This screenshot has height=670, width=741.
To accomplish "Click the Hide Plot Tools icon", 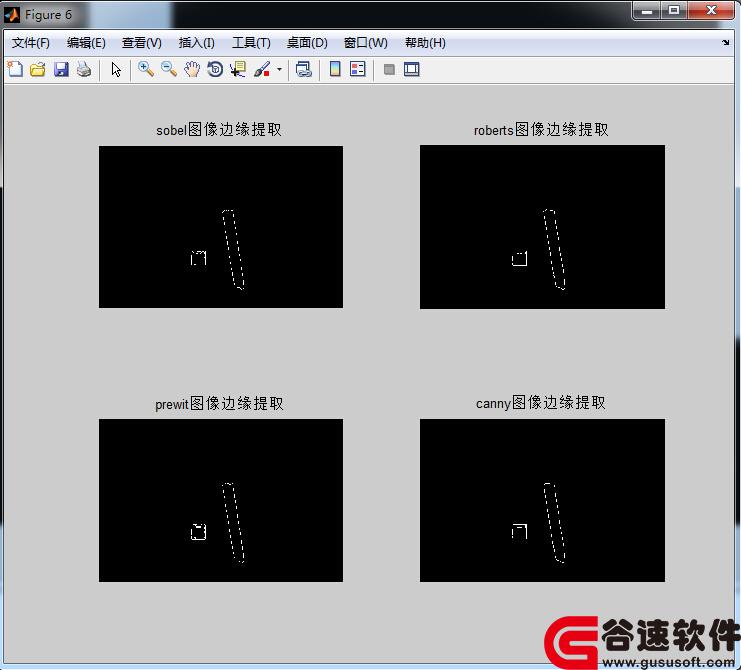I will coord(389,69).
